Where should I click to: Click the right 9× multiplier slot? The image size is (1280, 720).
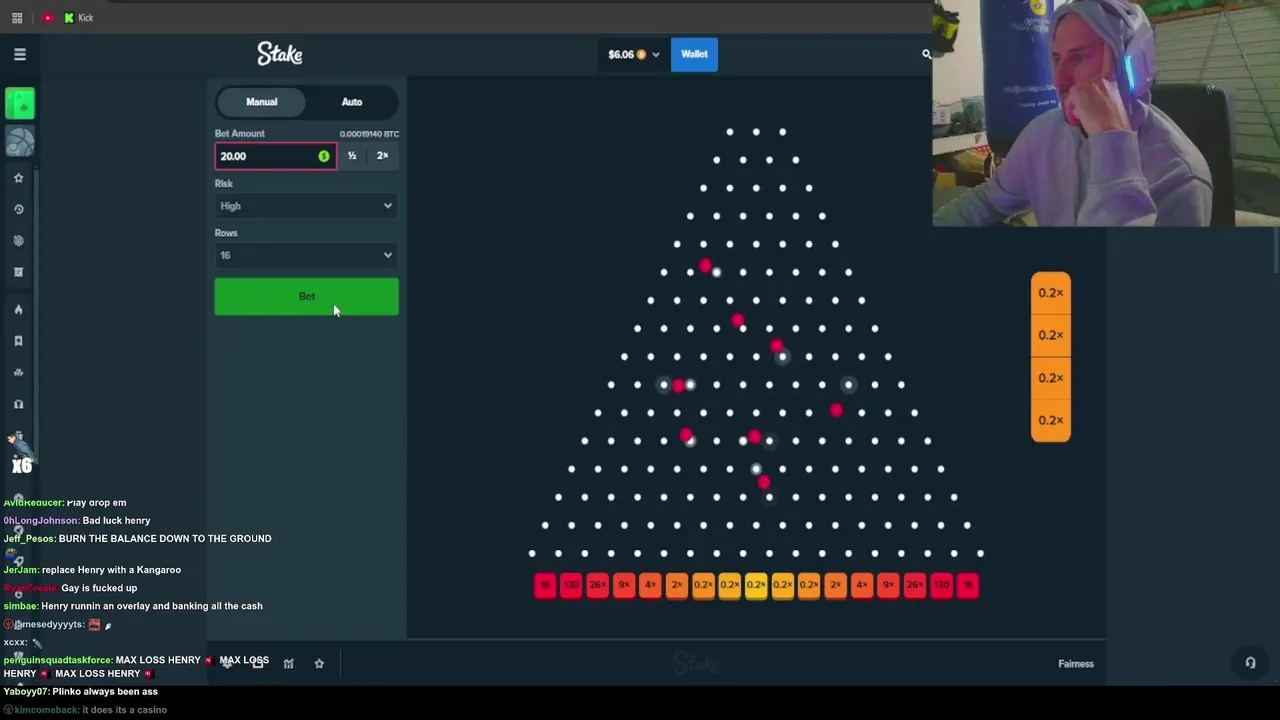tap(888, 585)
